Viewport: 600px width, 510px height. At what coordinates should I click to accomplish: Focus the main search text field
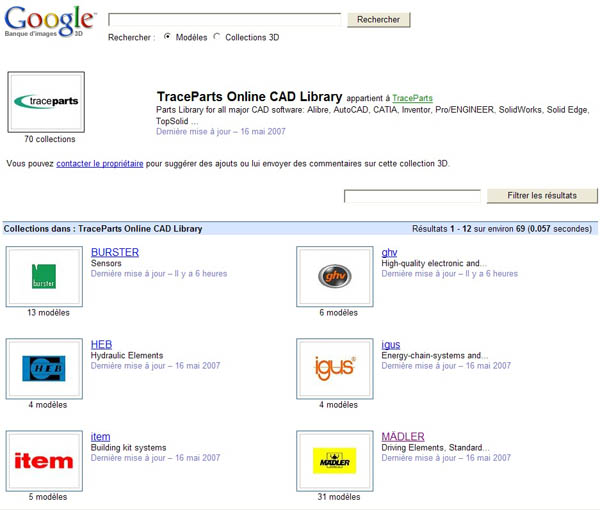(x=225, y=19)
